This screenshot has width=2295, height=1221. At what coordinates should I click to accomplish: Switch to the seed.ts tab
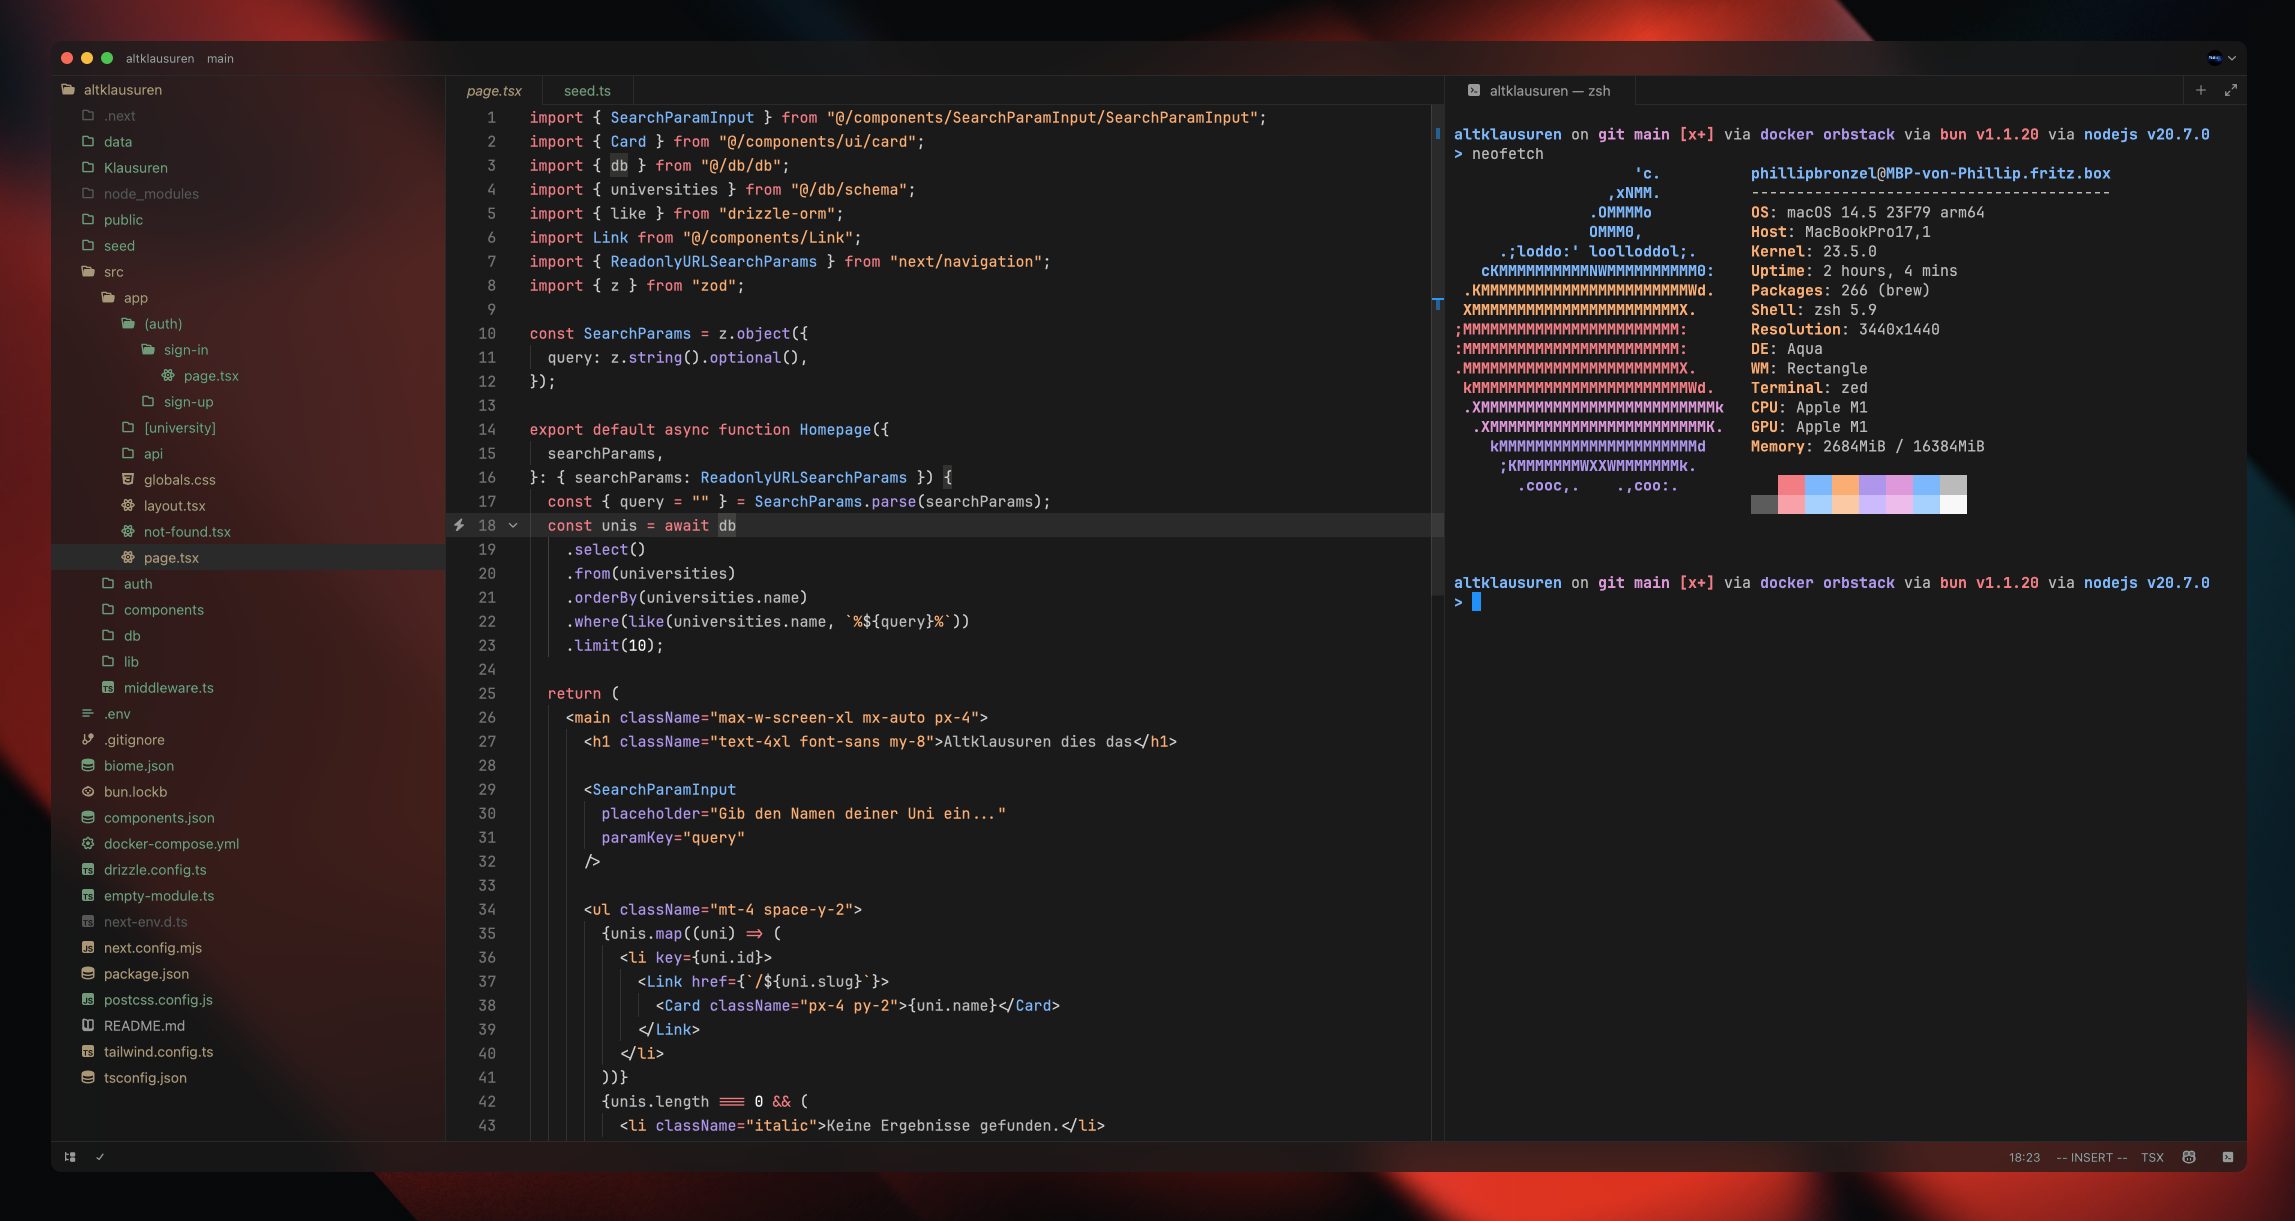point(587,90)
